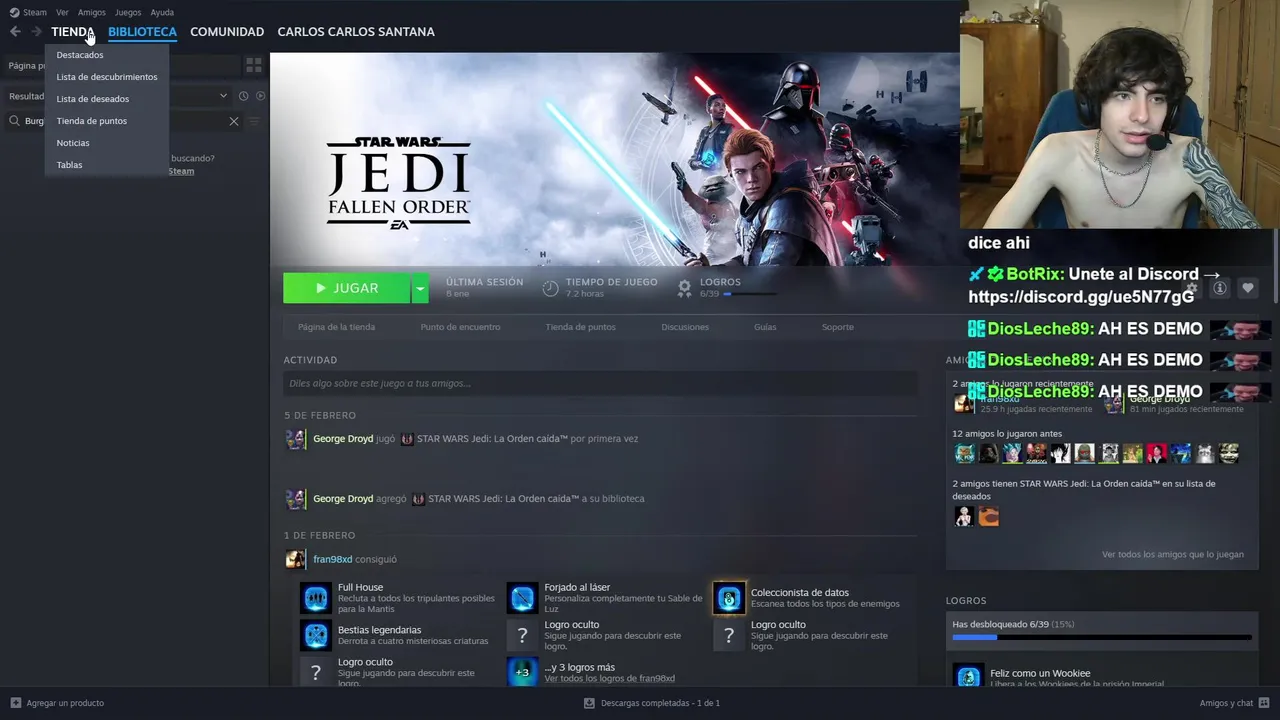Click the Logros gear badge icon

[x=684, y=288]
